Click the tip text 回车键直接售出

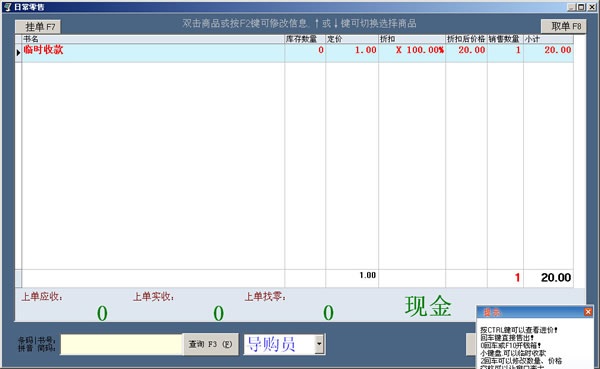[507, 338]
